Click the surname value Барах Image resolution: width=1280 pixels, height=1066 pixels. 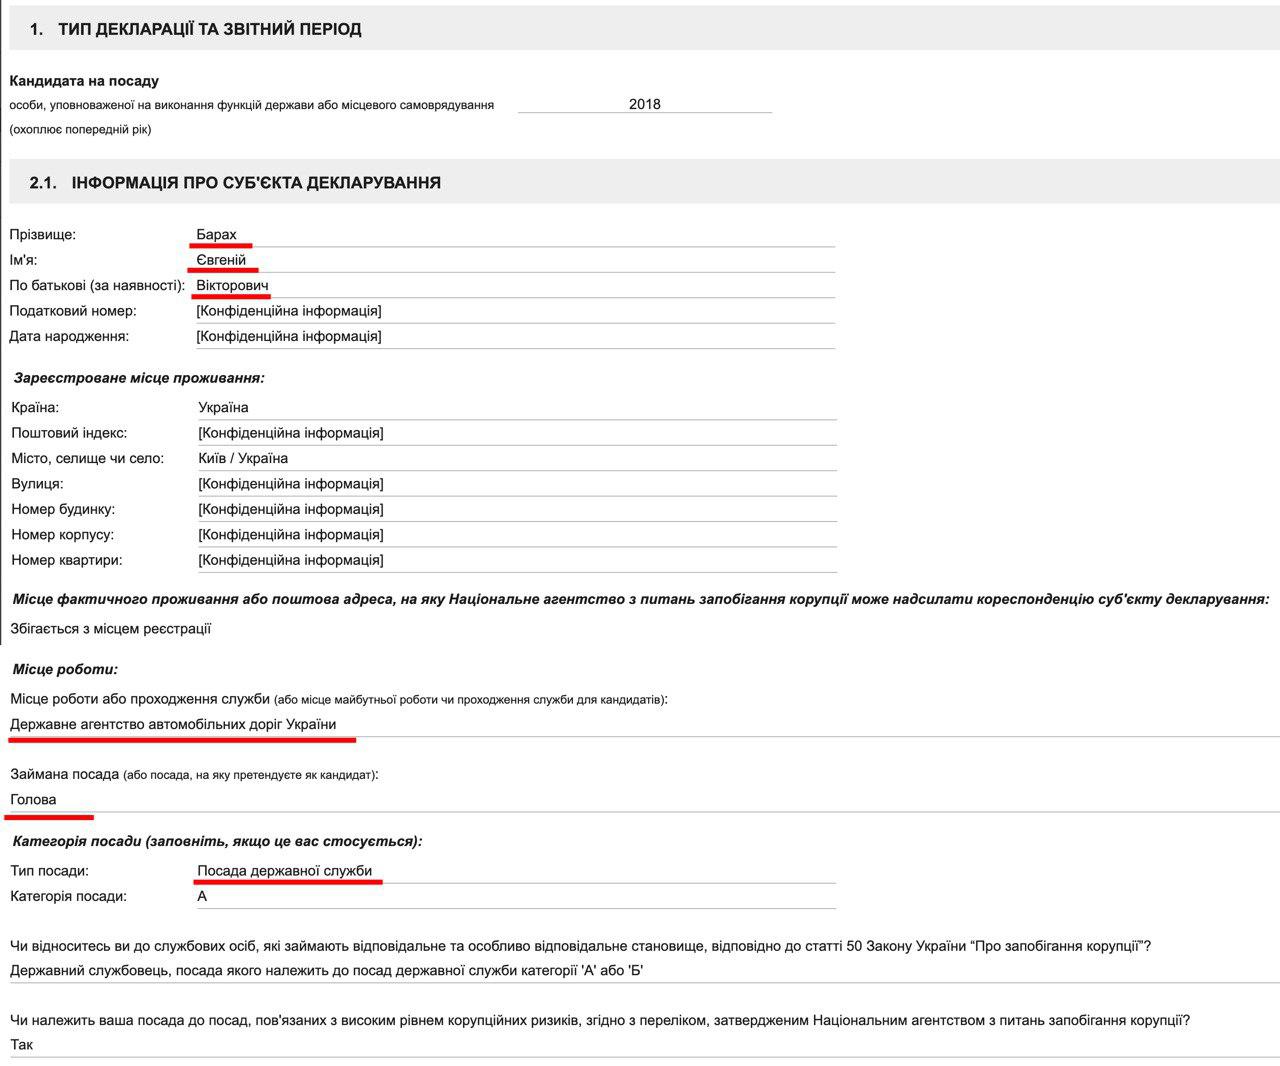(217, 235)
